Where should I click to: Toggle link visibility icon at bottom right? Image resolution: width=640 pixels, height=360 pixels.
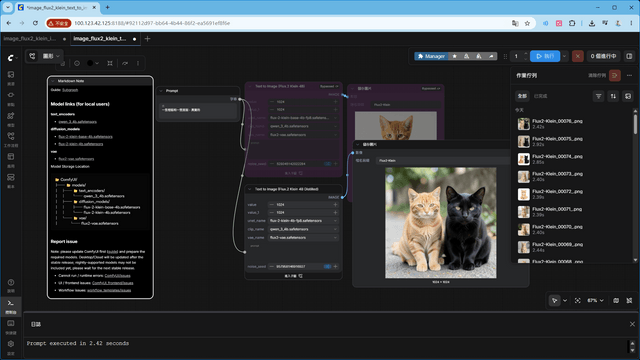[x=629, y=300]
